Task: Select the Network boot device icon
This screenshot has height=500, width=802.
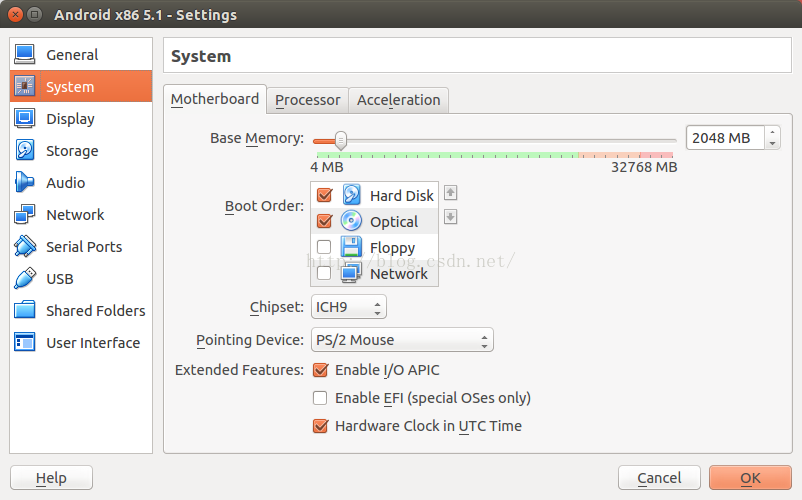Action: click(351, 273)
